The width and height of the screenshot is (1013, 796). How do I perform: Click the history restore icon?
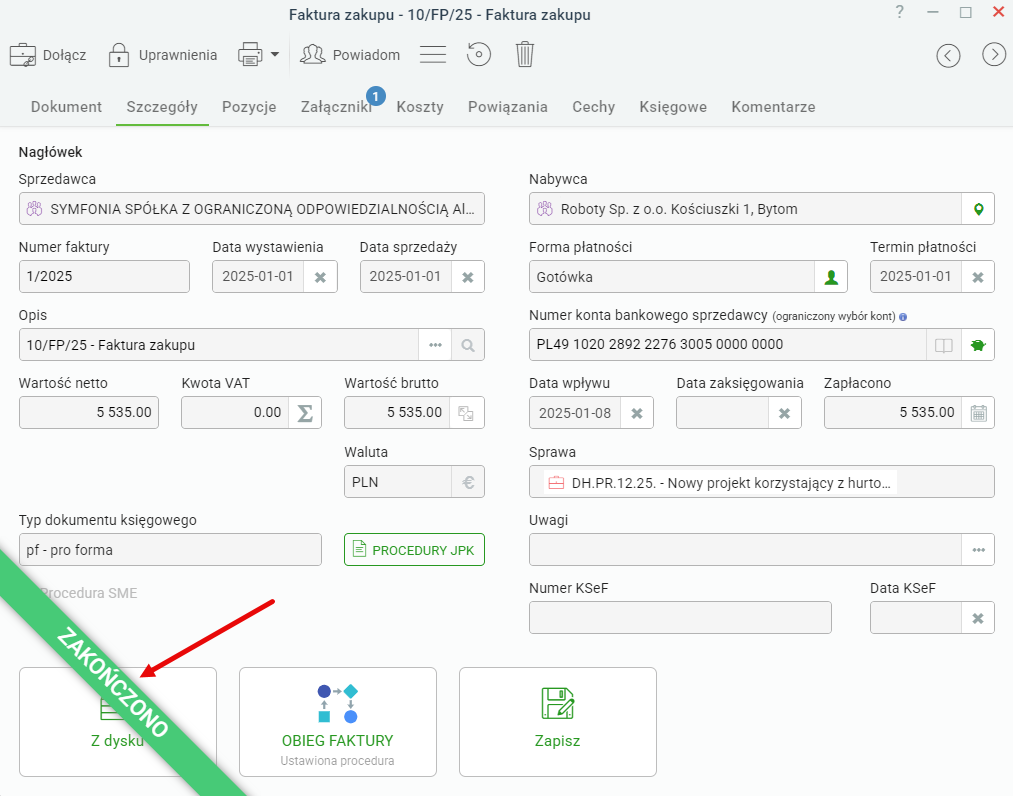click(479, 54)
